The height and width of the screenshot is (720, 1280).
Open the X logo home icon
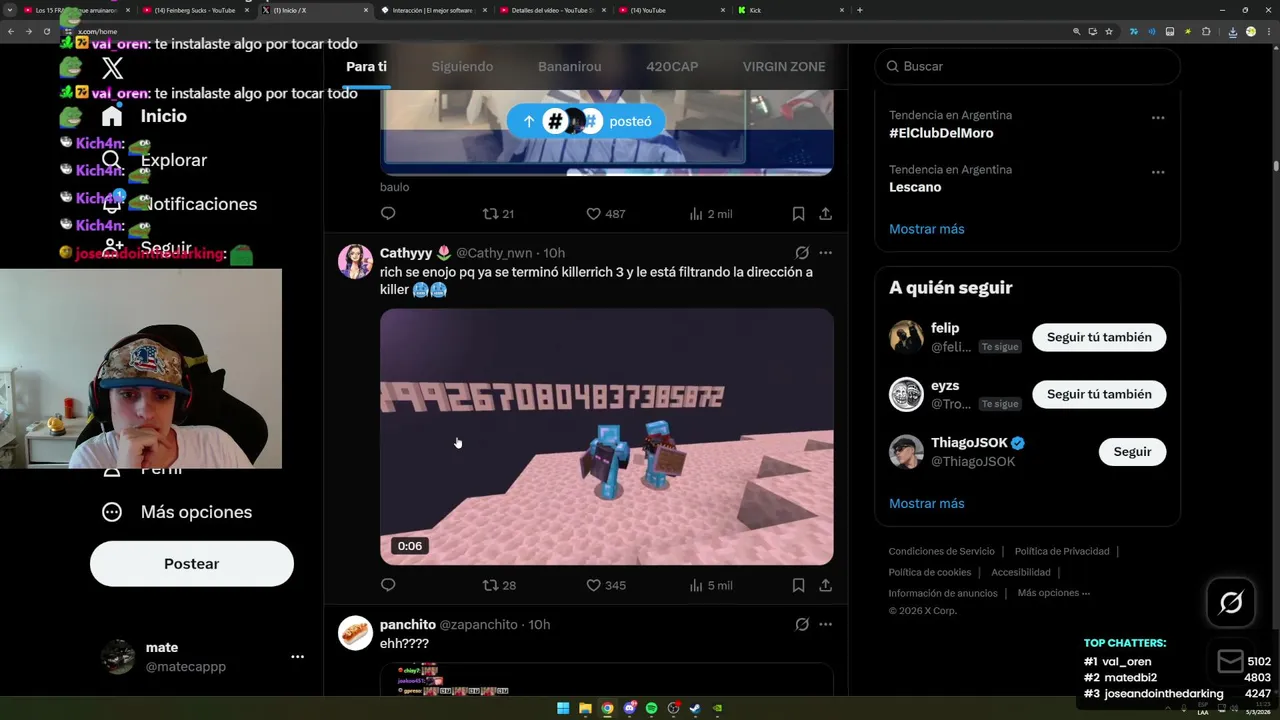point(113,68)
